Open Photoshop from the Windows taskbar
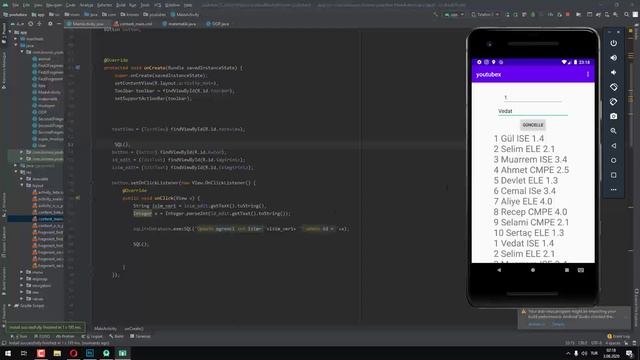The image size is (640, 360). pyautogui.click(x=90, y=353)
